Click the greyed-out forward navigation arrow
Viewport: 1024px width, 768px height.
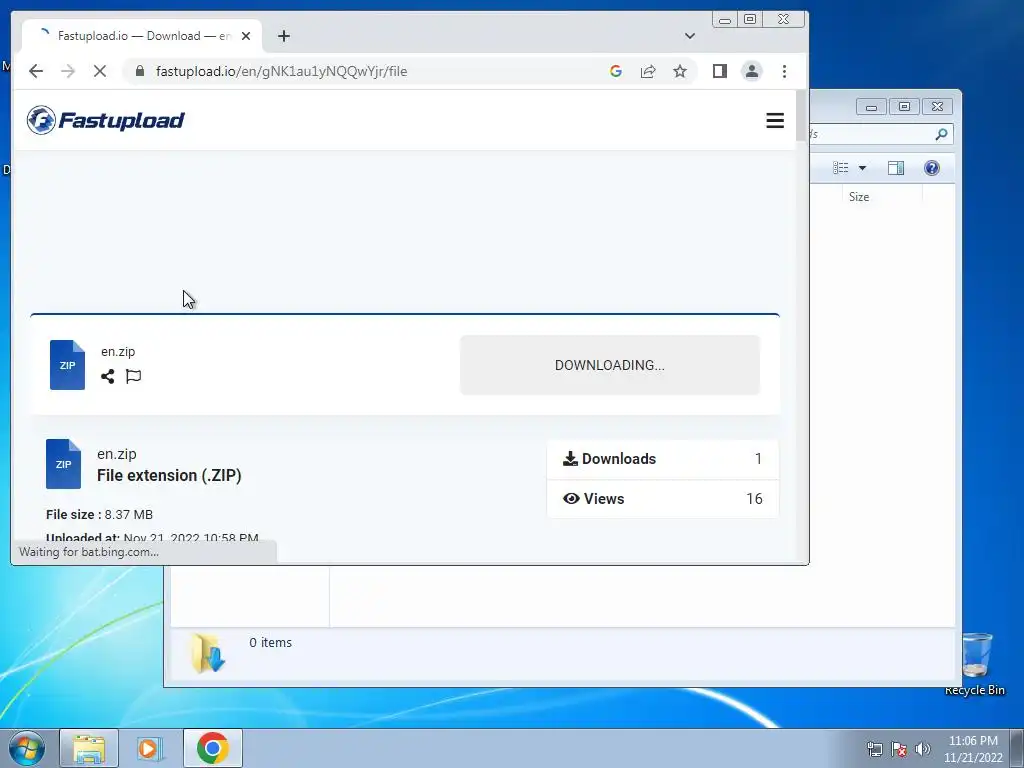68,71
